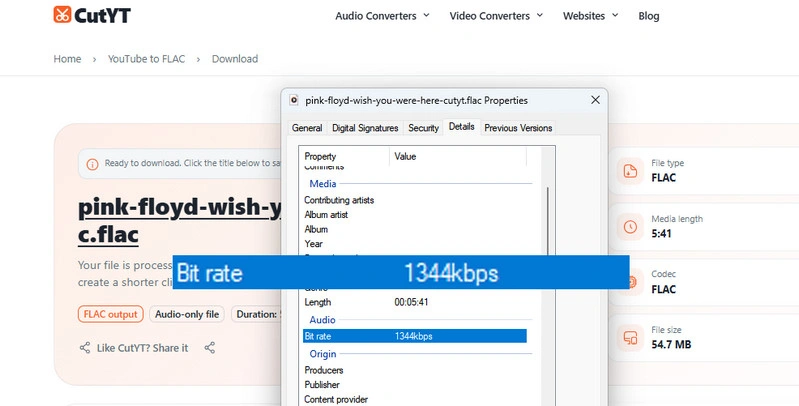Open the Blog page link
The height and width of the screenshot is (406, 799).
pyautogui.click(x=649, y=16)
